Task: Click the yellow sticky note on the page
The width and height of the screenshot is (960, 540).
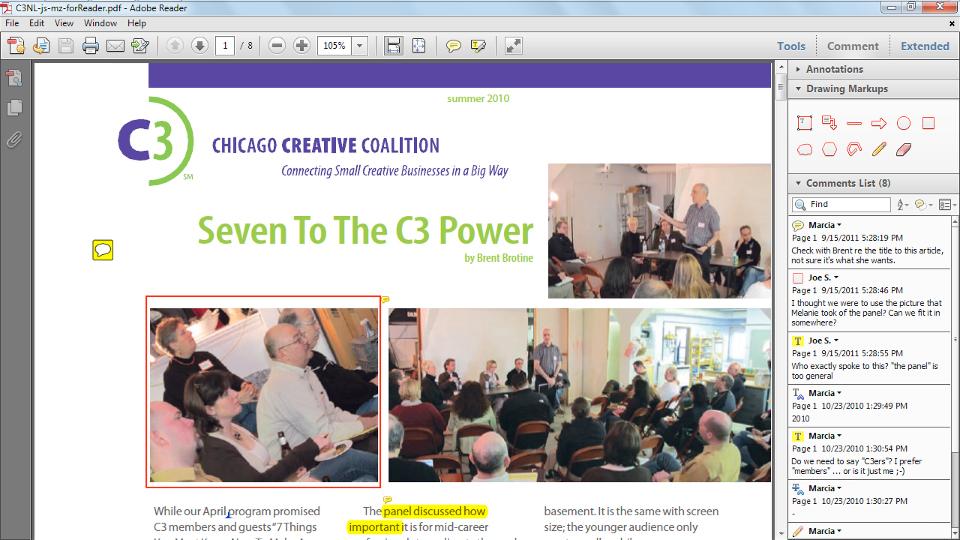Action: [x=103, y=250]
